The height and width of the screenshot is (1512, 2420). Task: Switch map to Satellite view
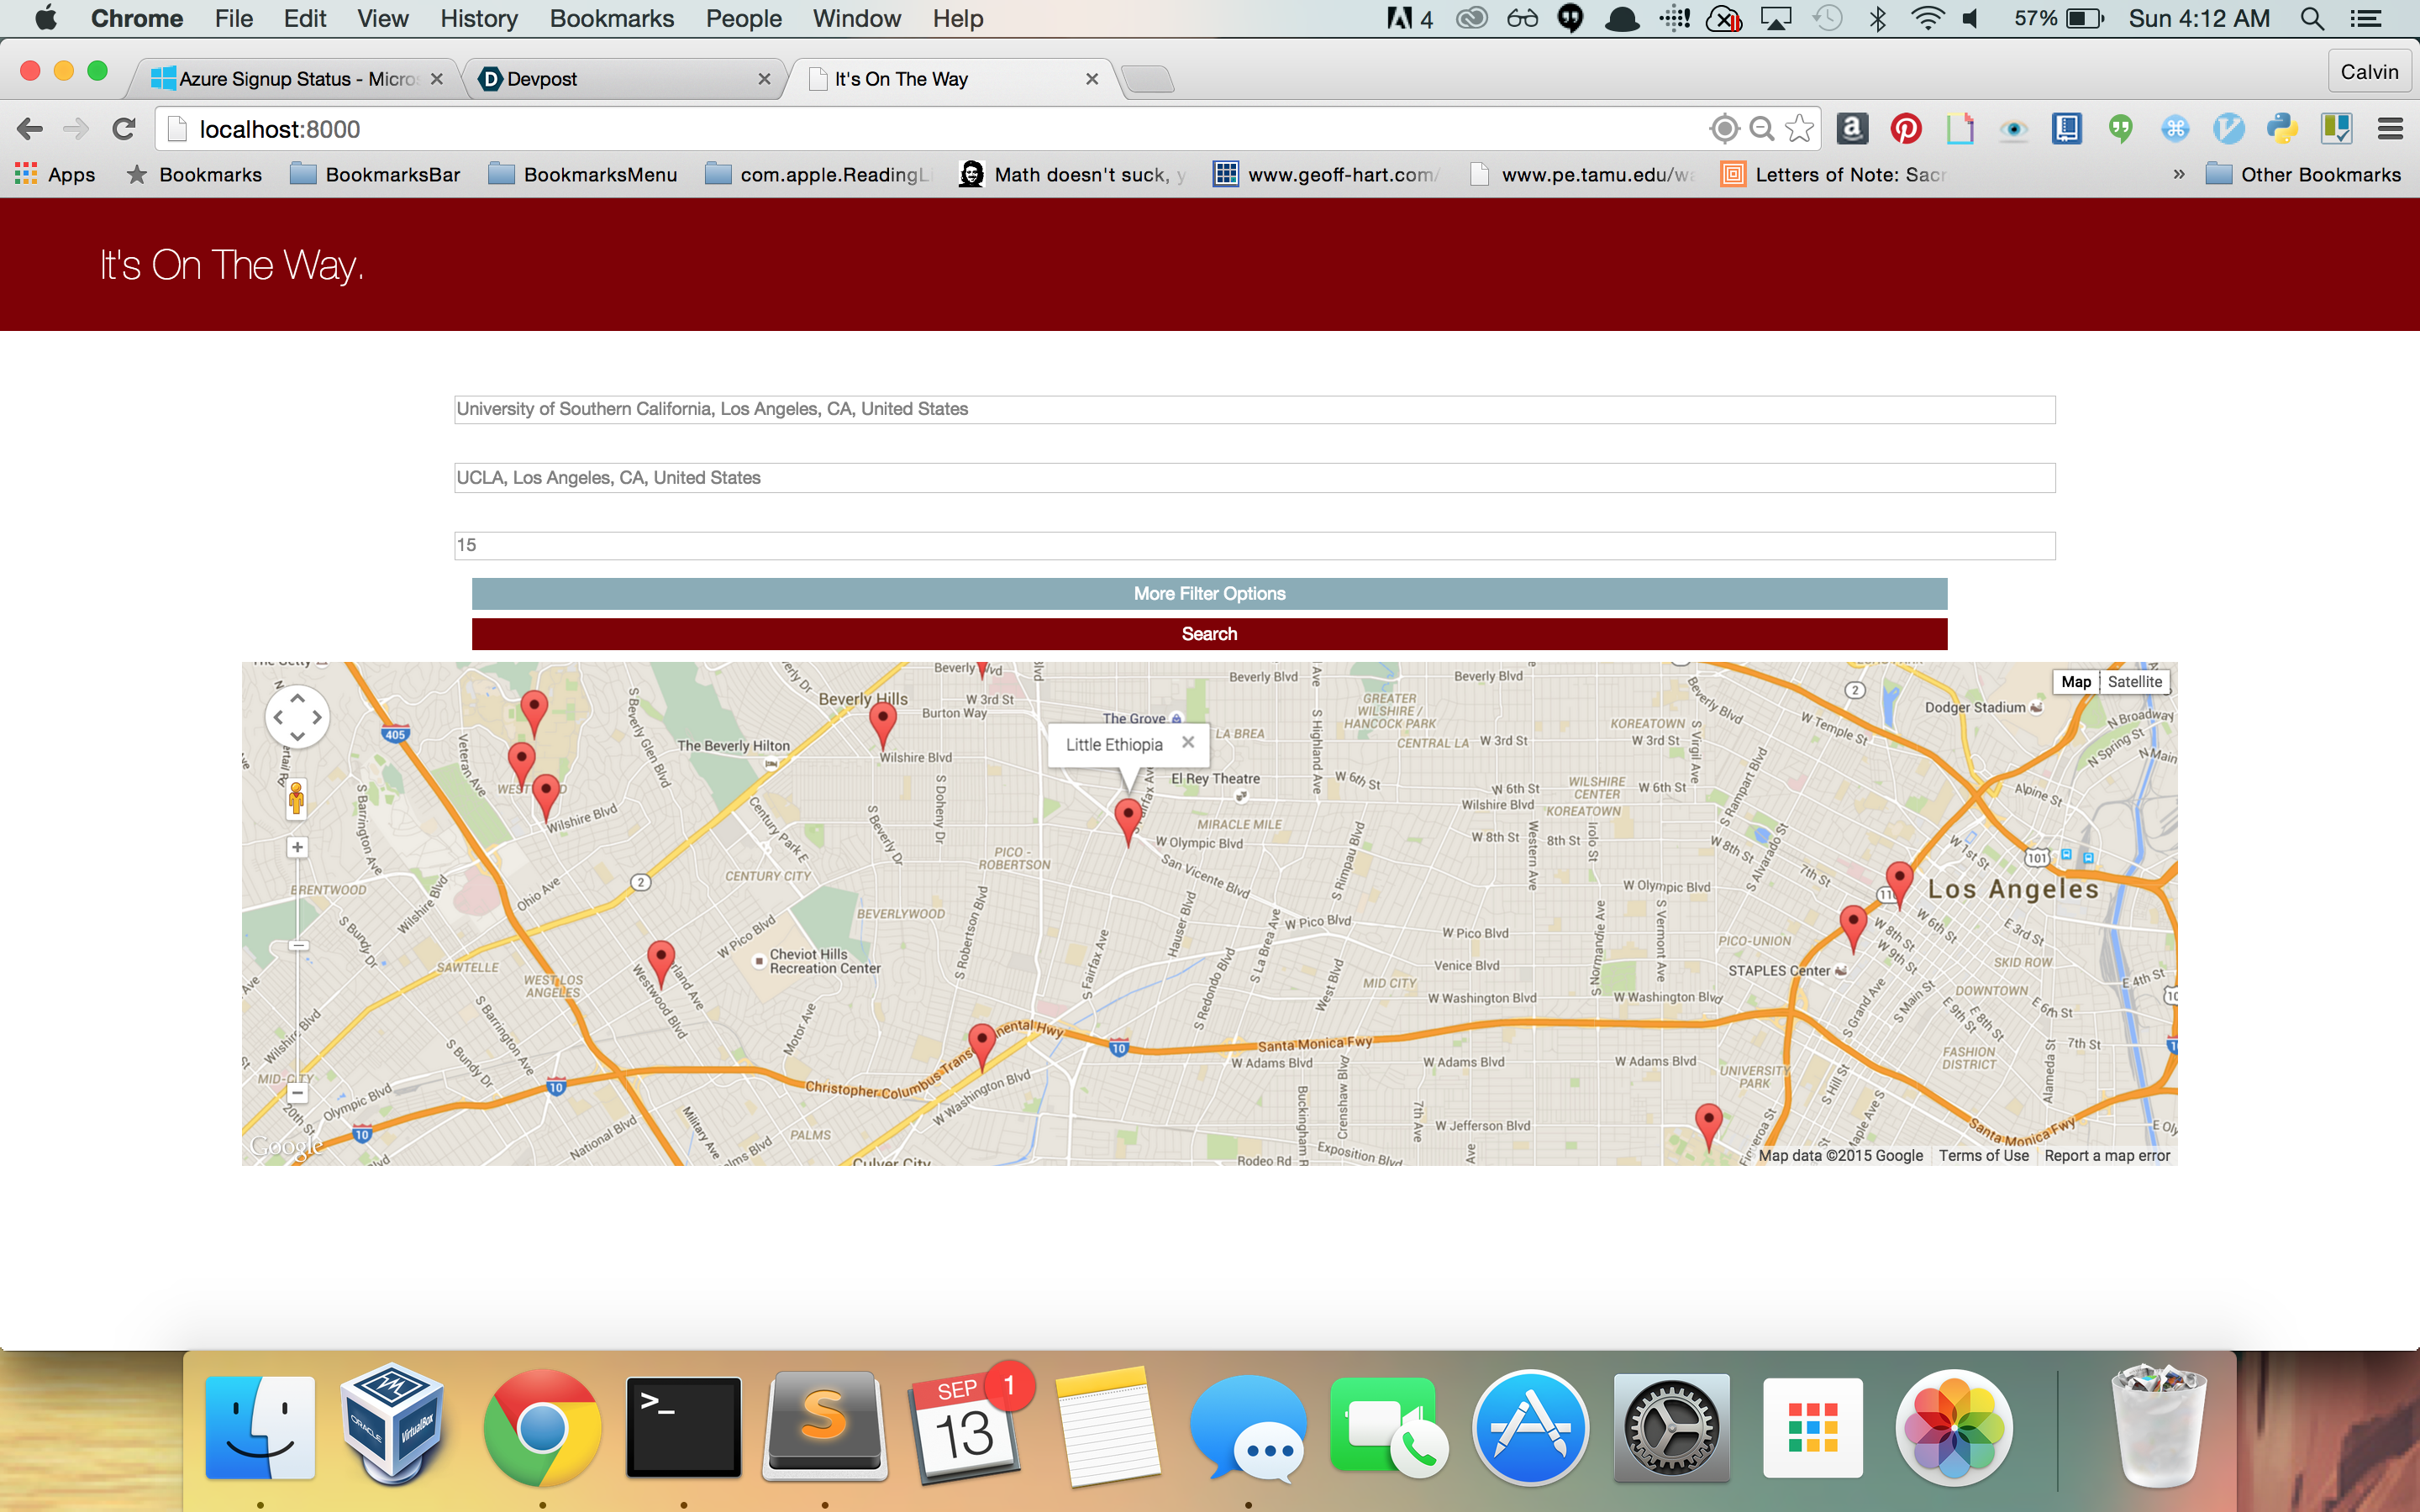point(2134,682)
